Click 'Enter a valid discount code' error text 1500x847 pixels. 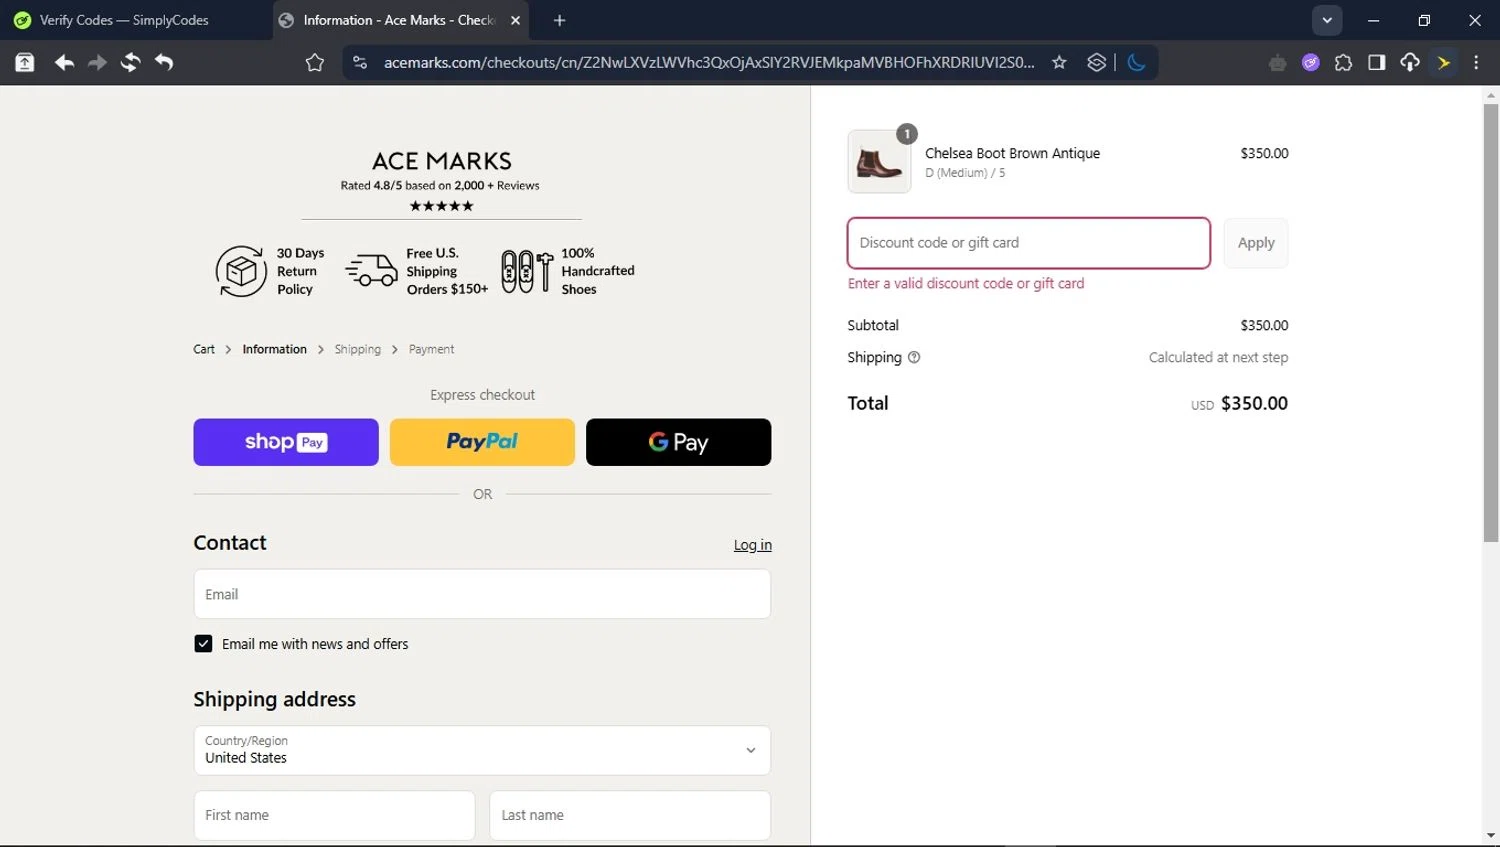pyautogui.click(x=966, y=283)
